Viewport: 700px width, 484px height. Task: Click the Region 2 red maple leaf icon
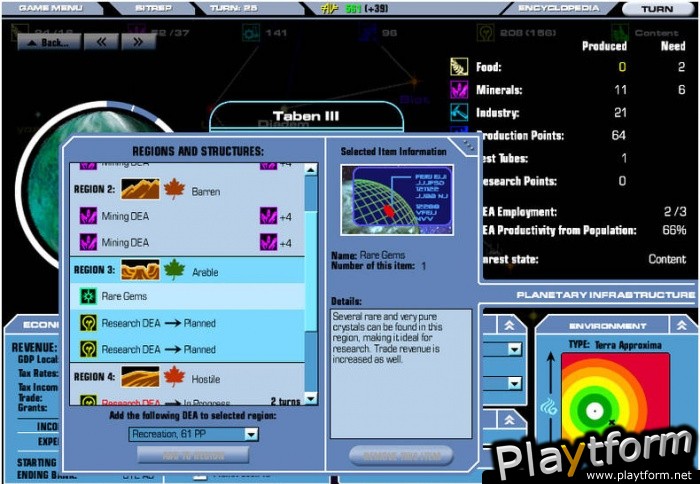(x=174, y=189)
